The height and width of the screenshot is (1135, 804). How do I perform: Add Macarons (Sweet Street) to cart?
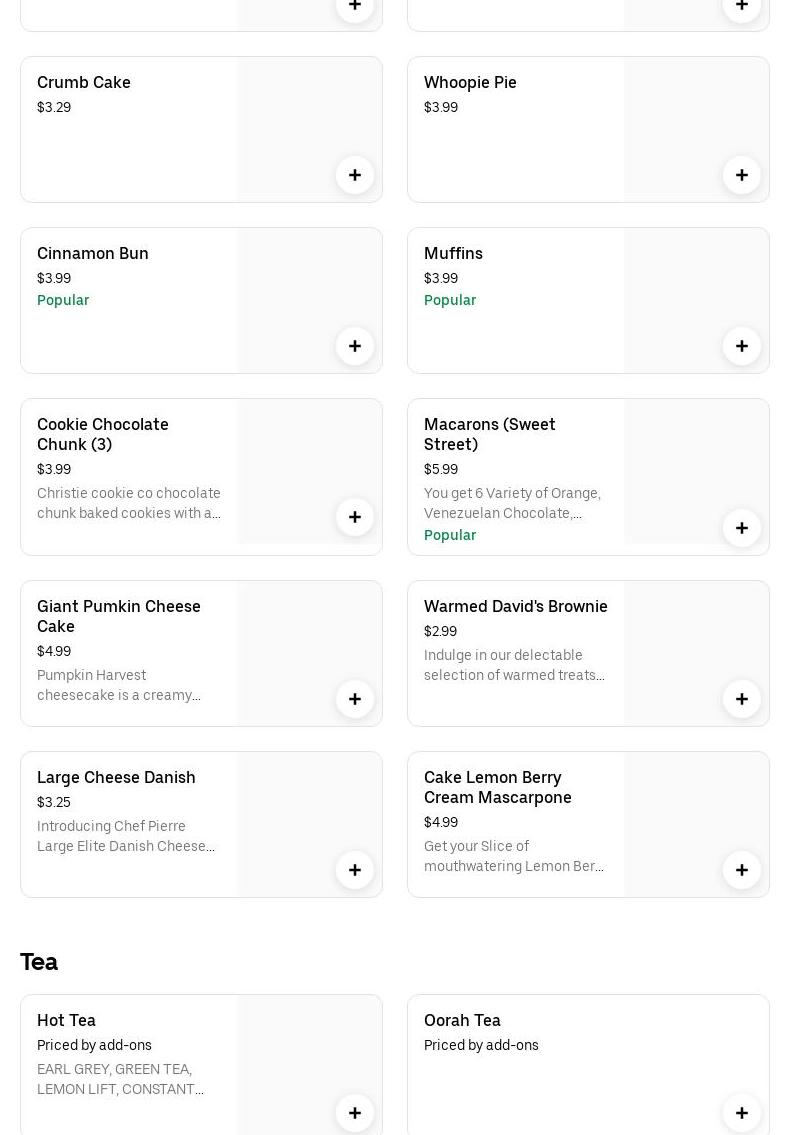click(x=742, y=528)
